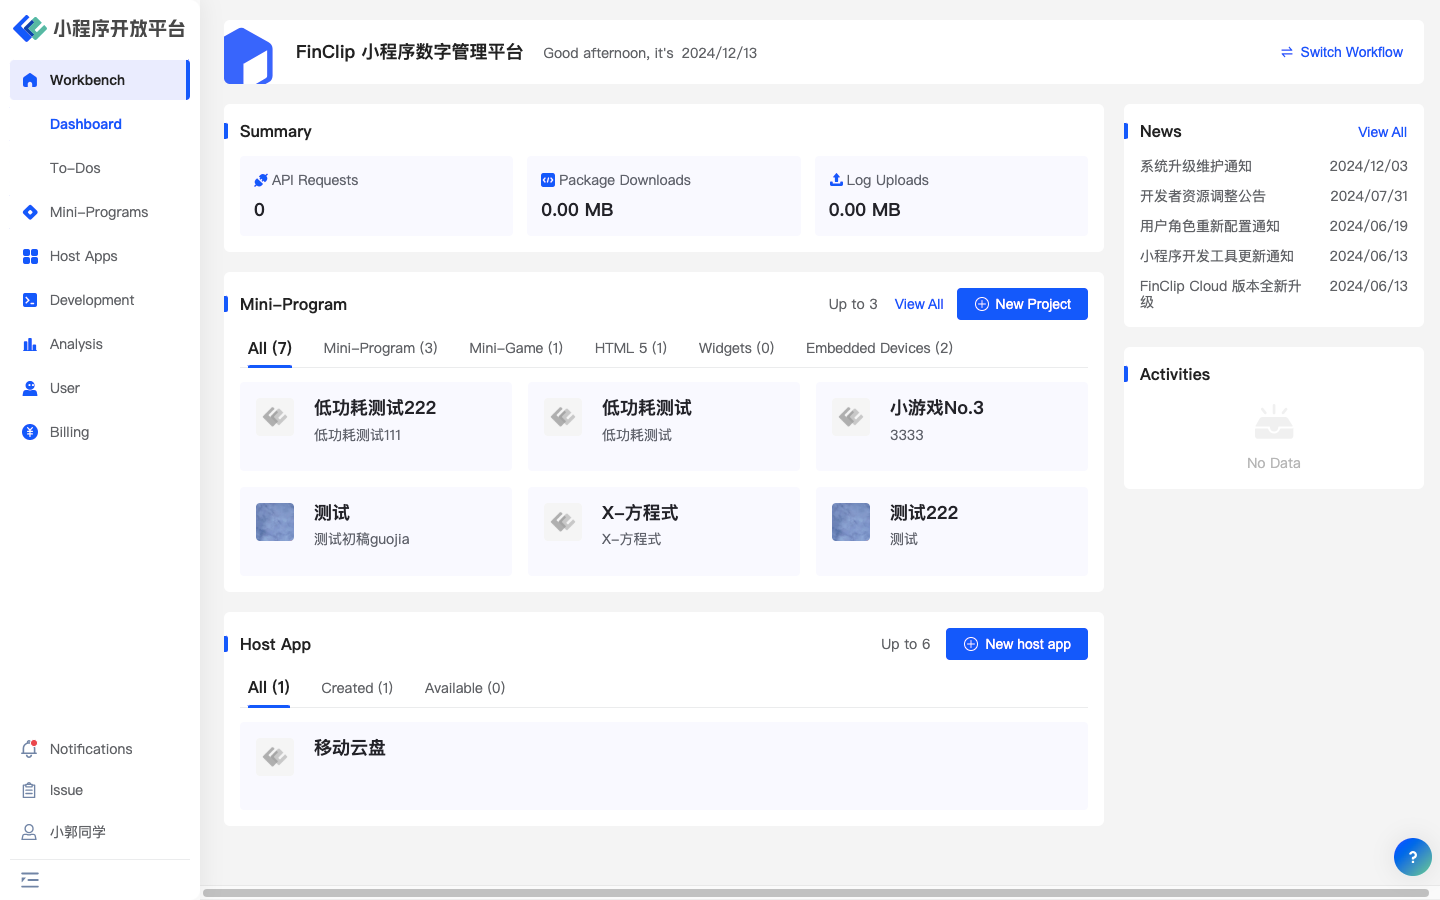Open the 测试222 mini-program thumbnail
This screenshot has width=1440, height=900.
pyautogui.click(x=851, y=522)
